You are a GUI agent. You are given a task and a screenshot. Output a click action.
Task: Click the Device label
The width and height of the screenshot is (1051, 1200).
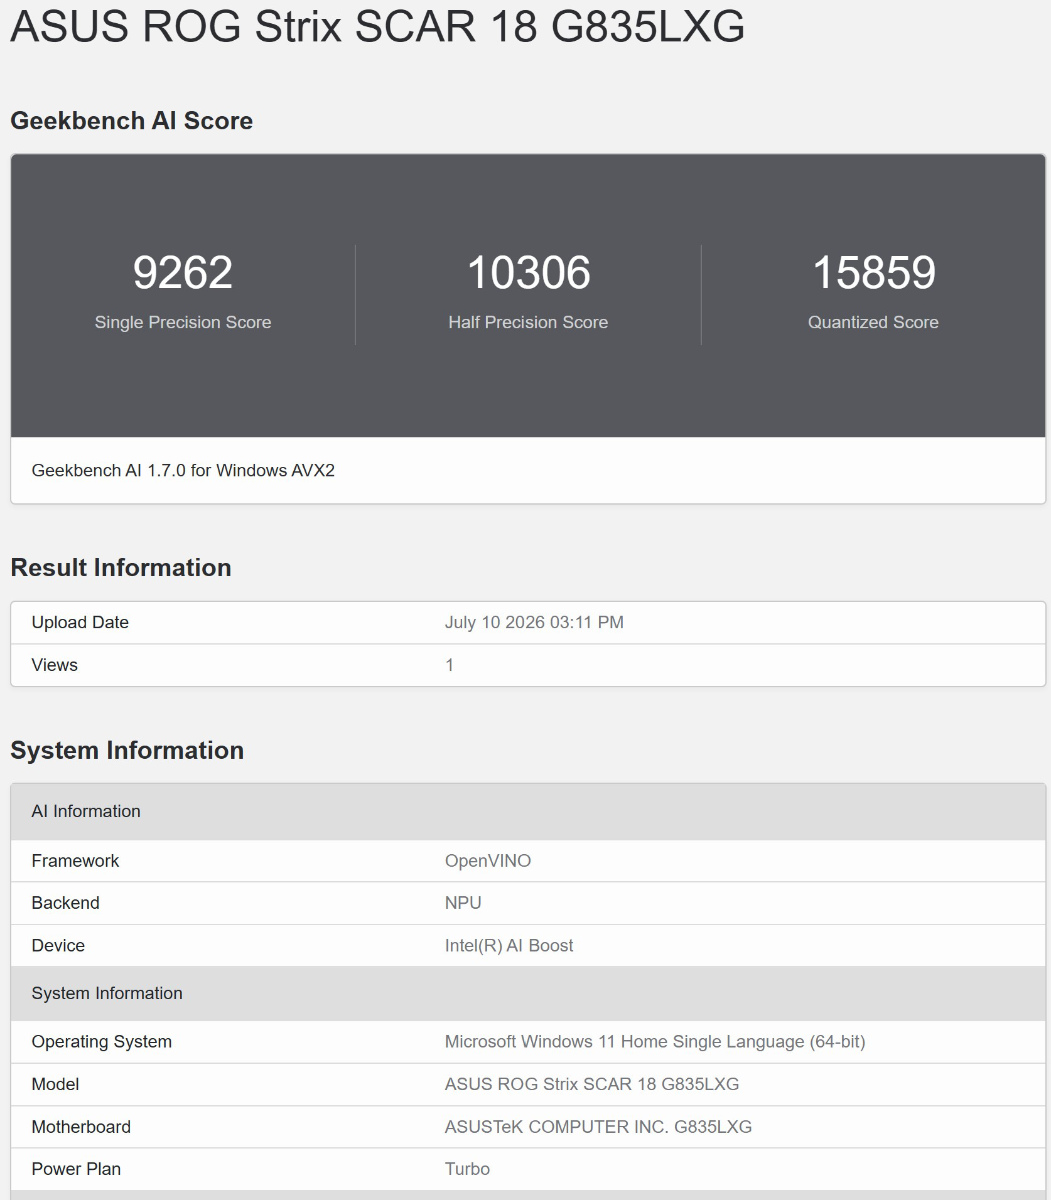click(x=58, y=946)
